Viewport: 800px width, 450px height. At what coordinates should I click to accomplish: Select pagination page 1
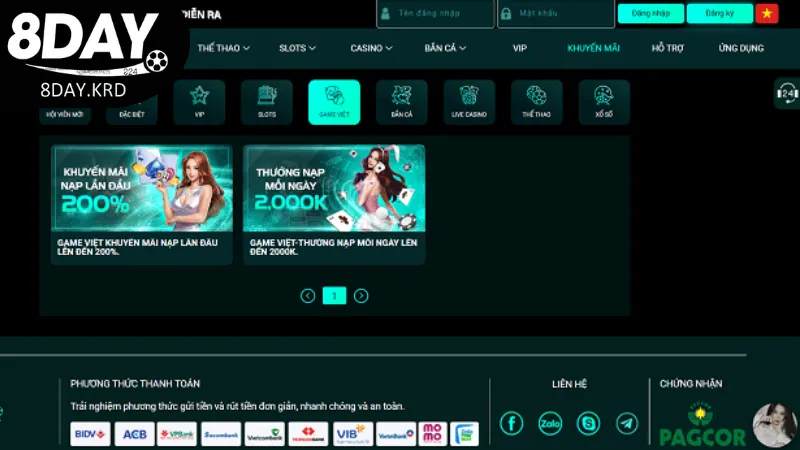(334, 295)
